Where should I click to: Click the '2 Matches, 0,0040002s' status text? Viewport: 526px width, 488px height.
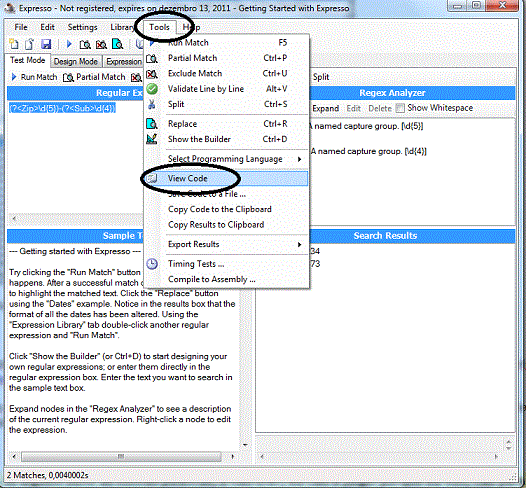(x=47, y=475)
